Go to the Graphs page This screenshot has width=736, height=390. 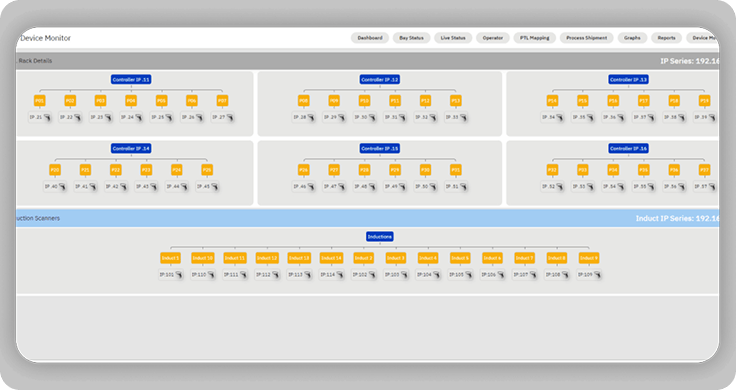point(632,38)
